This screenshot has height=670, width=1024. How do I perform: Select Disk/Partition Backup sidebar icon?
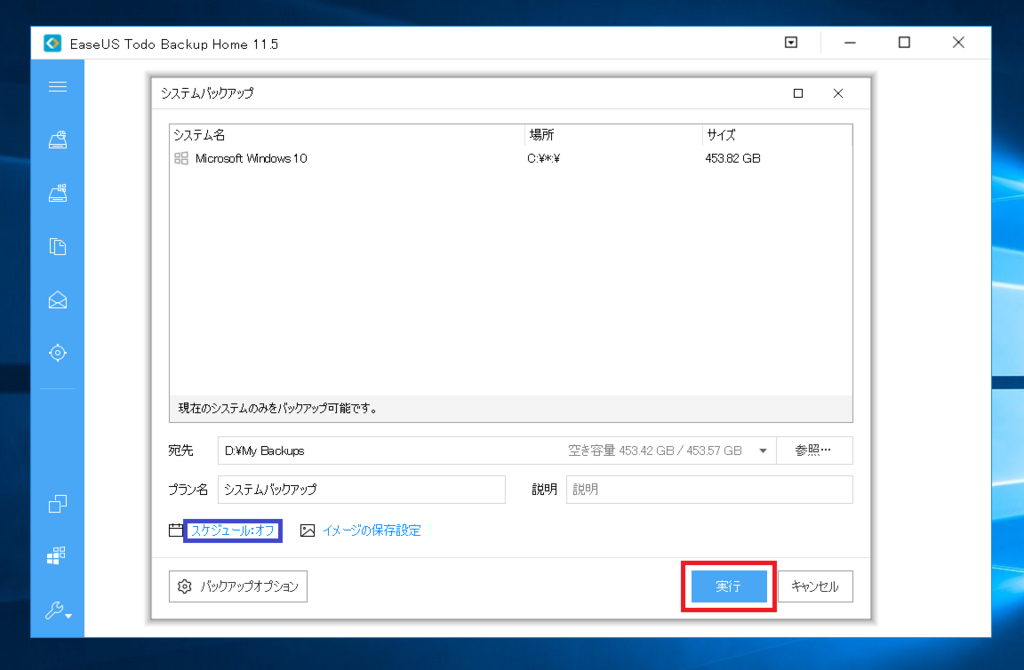(57, 140)
